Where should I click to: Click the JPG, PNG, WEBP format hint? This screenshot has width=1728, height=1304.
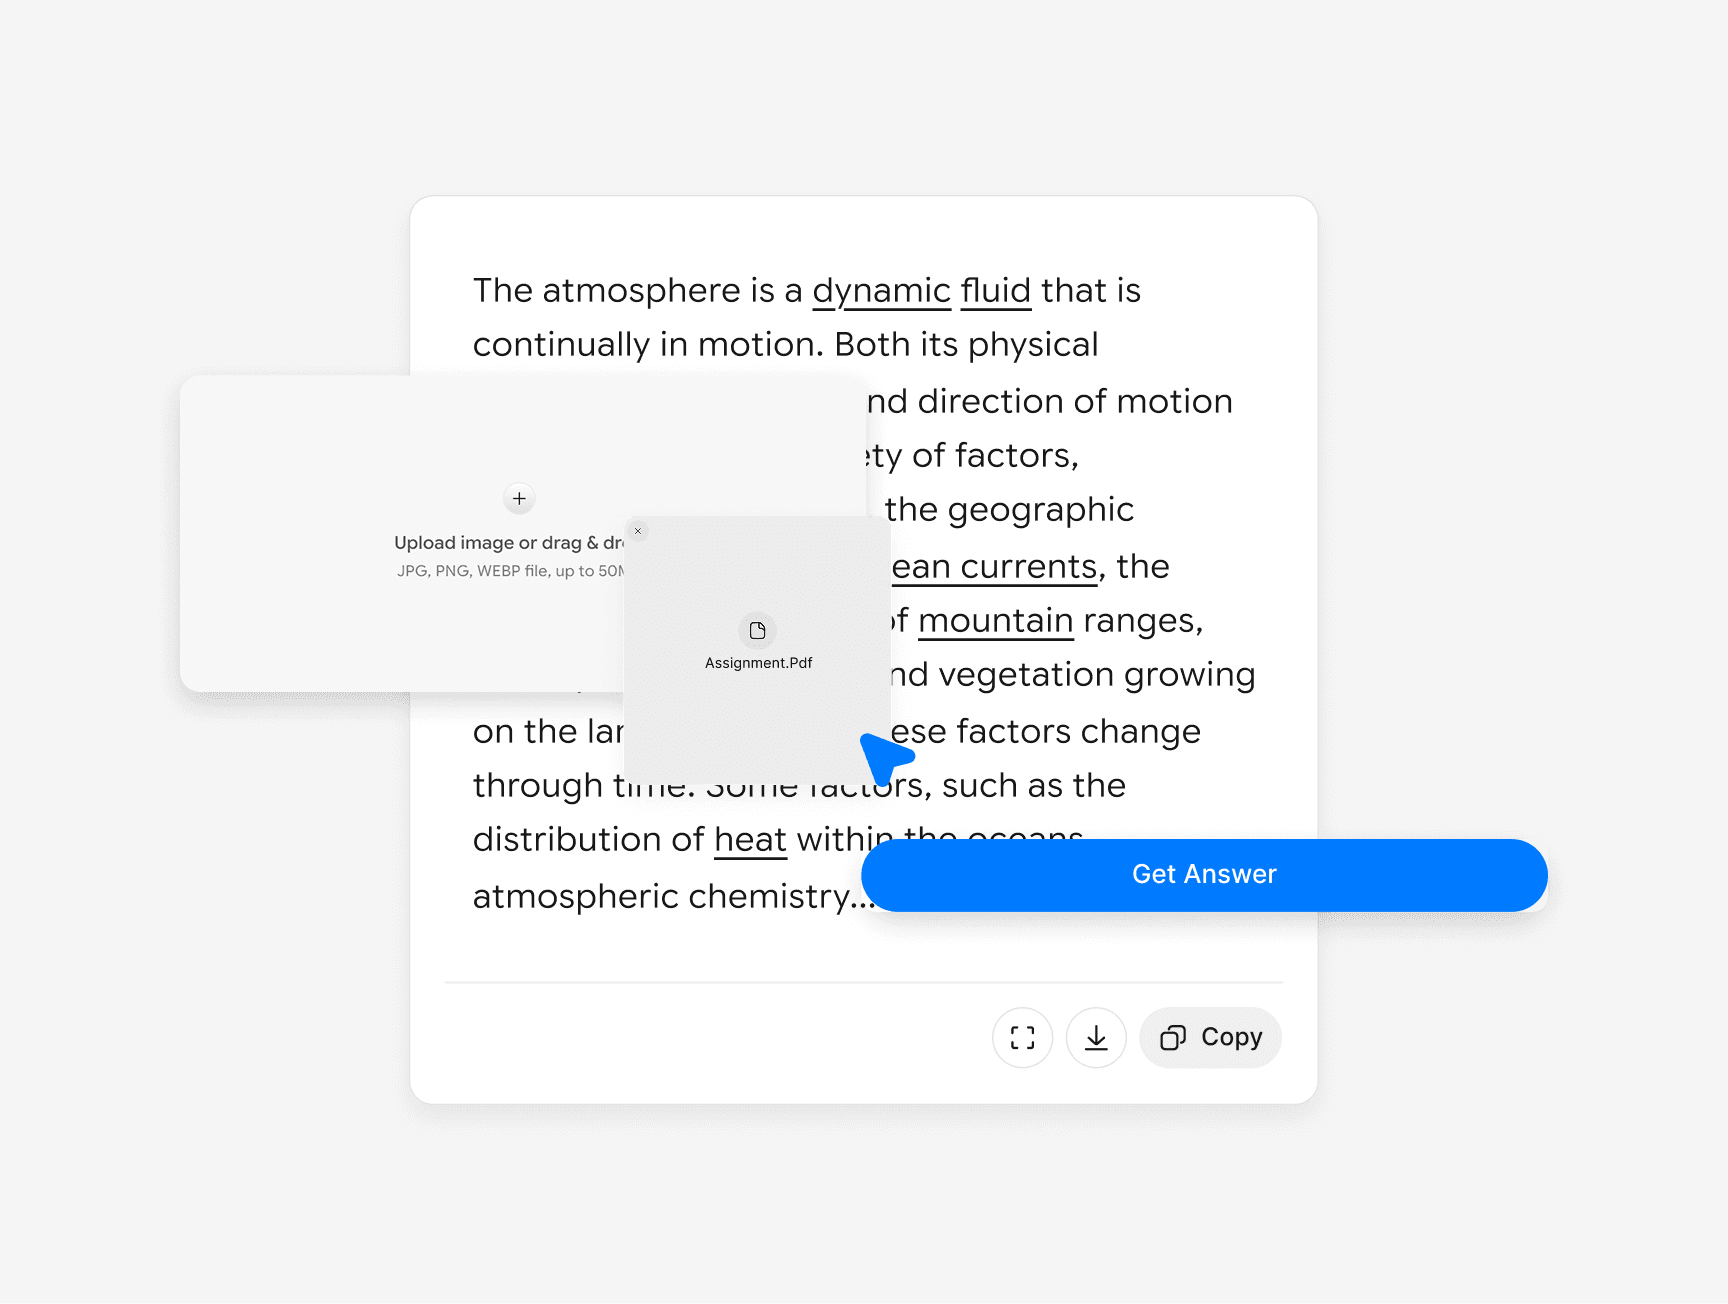[509, 571]
